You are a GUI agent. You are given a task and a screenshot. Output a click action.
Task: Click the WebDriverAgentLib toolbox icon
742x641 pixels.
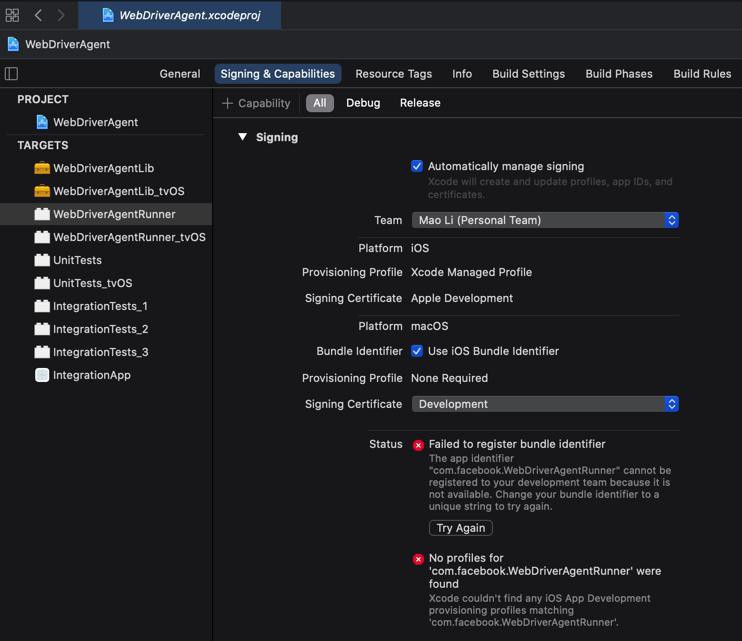pos(42,168)
